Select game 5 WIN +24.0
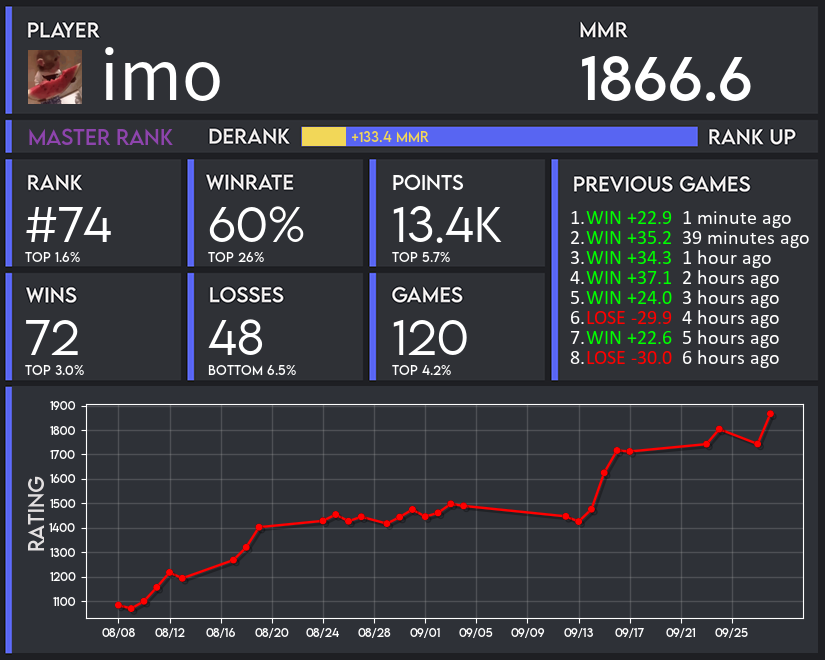825x660 pixels. tap(629, 298)
